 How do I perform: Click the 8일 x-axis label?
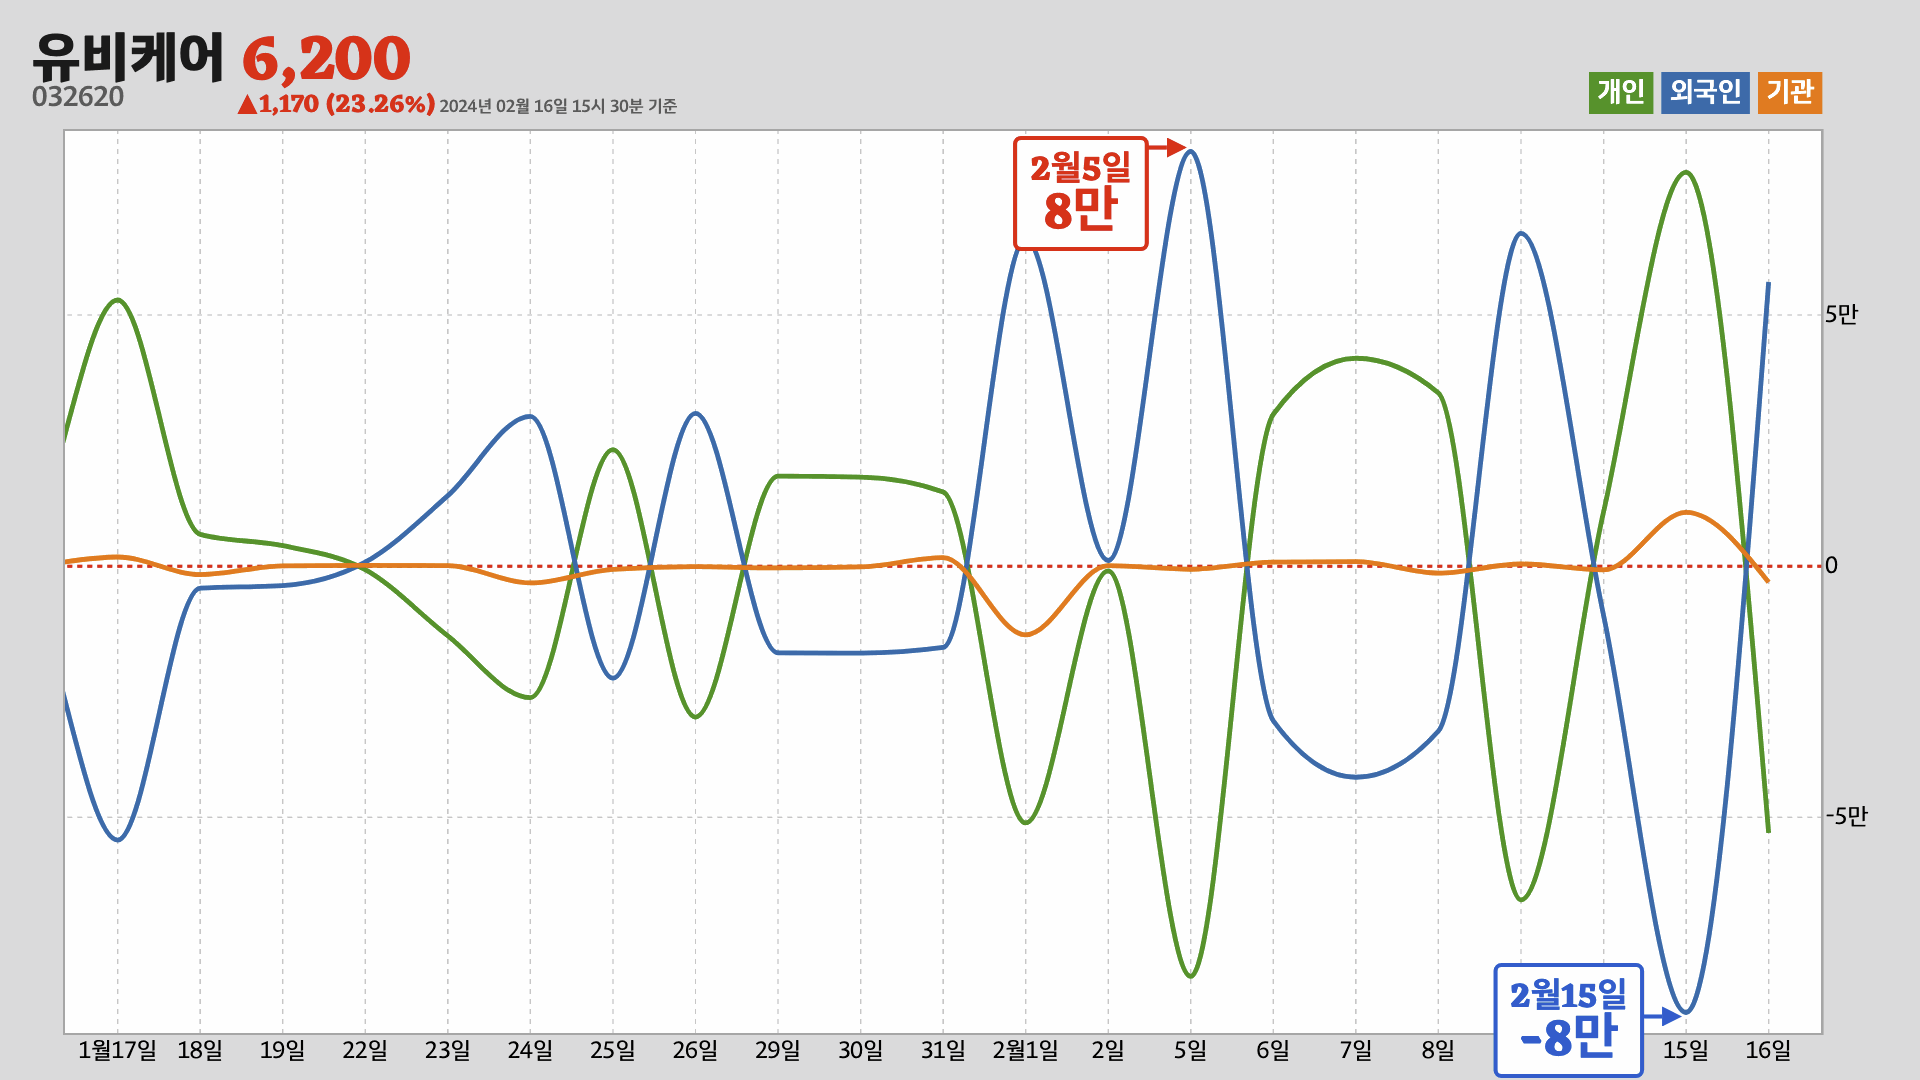pos(1438,1050)
